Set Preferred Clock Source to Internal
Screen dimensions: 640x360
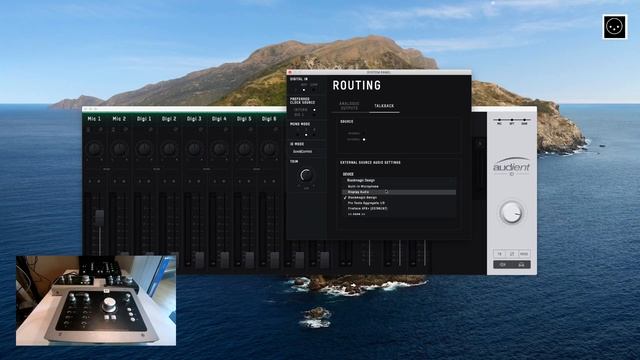(314, 110)
